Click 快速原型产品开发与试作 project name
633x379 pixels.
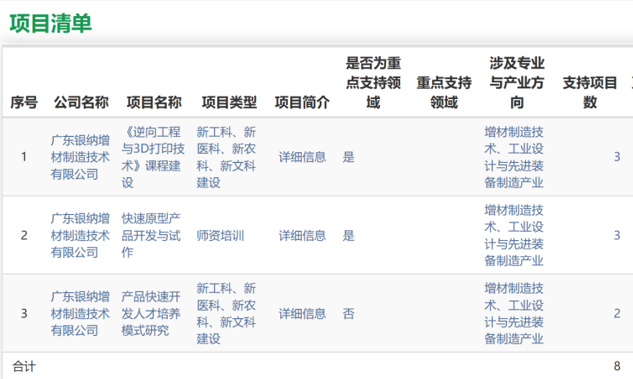[151, 235]
